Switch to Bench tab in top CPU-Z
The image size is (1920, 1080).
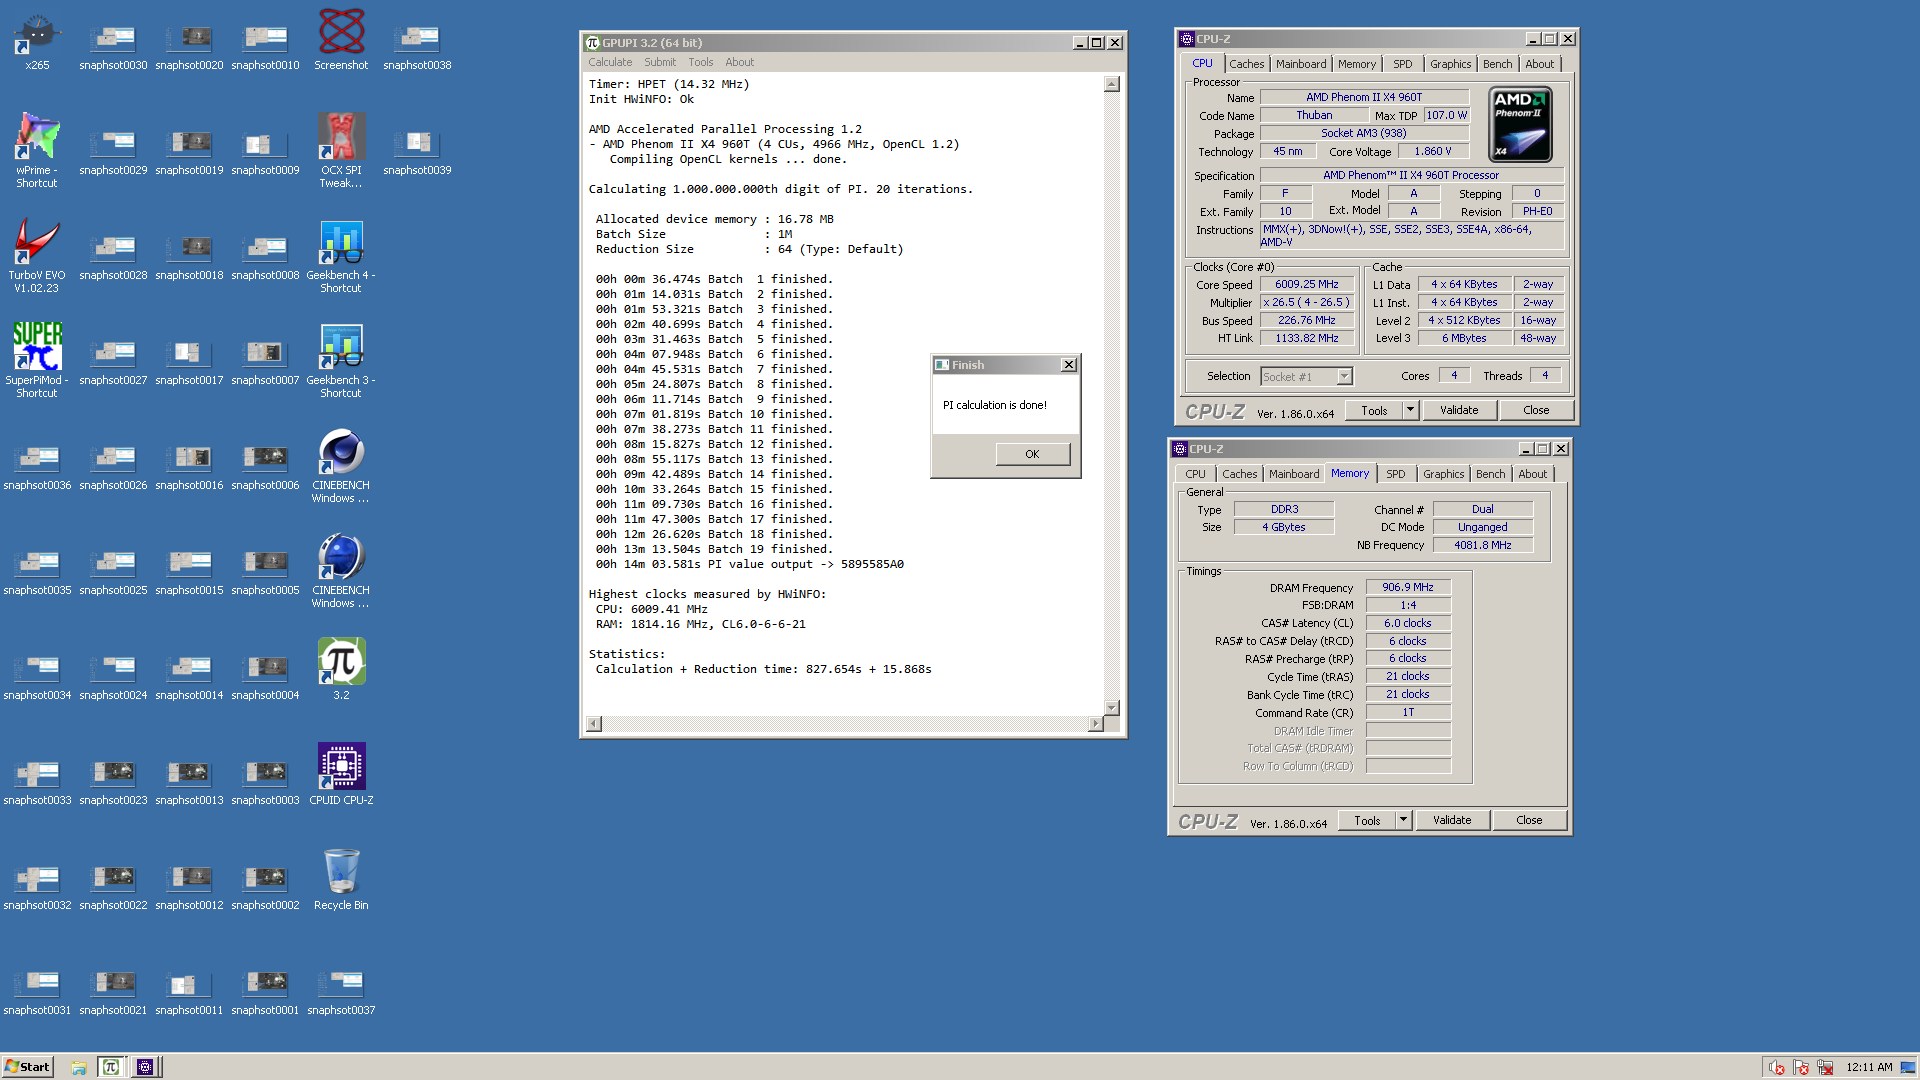(1497, 64)
